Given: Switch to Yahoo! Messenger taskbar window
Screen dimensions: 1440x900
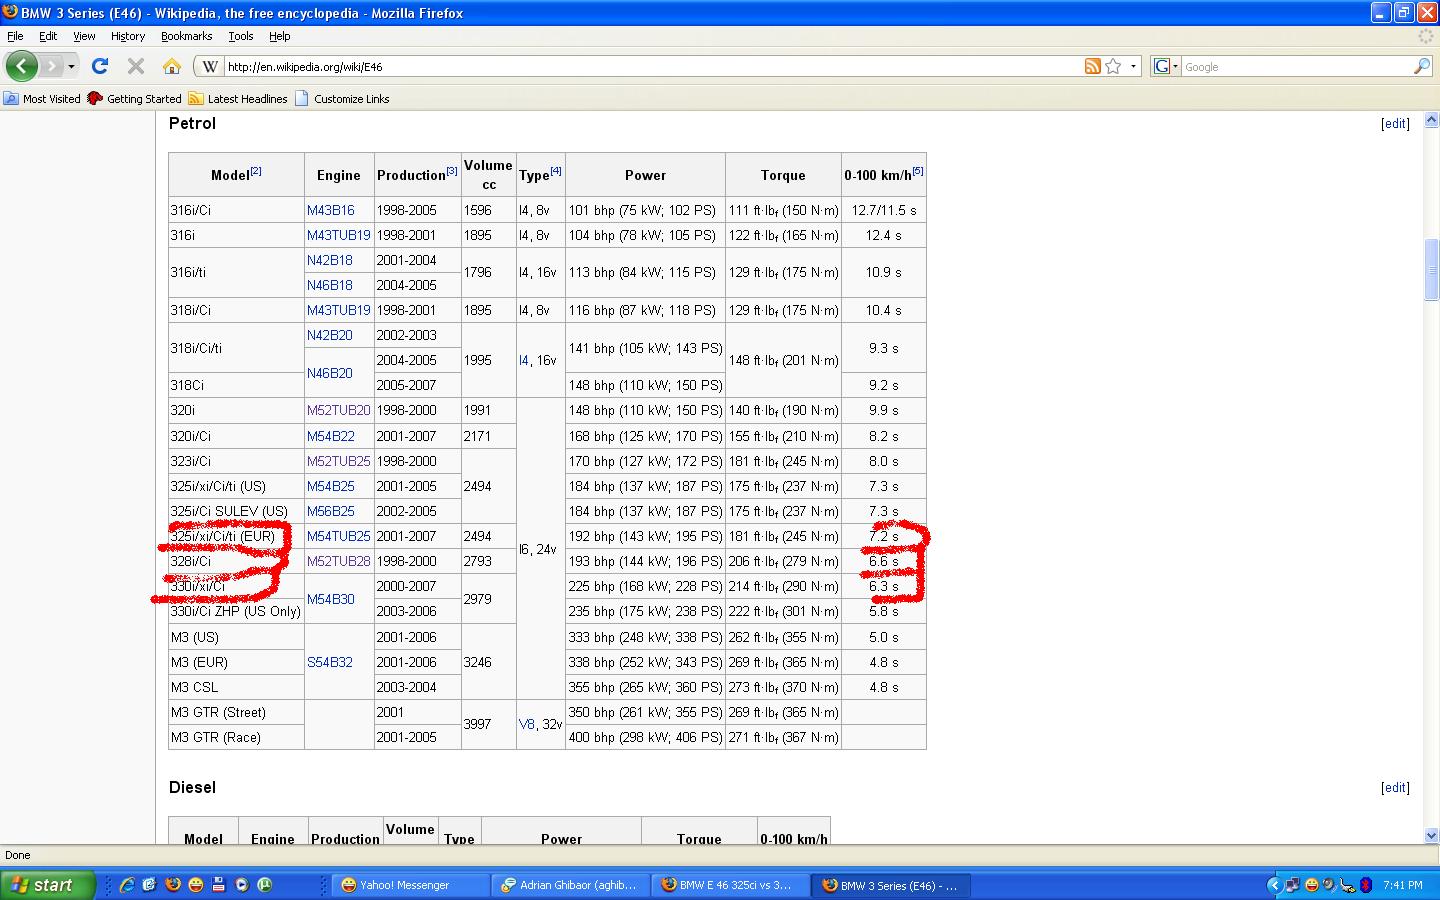Looking at the screenshot, I should click(410, 885).
